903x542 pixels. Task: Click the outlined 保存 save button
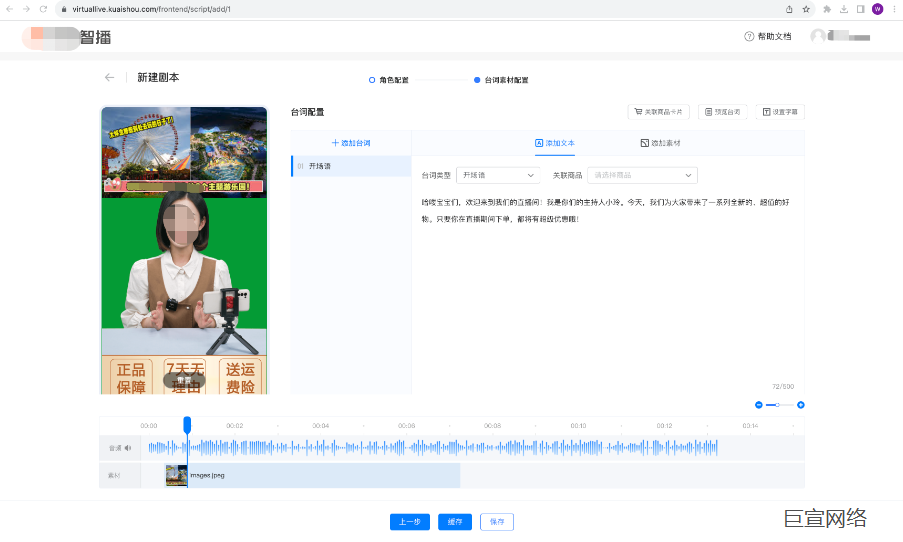coord(497,522)
